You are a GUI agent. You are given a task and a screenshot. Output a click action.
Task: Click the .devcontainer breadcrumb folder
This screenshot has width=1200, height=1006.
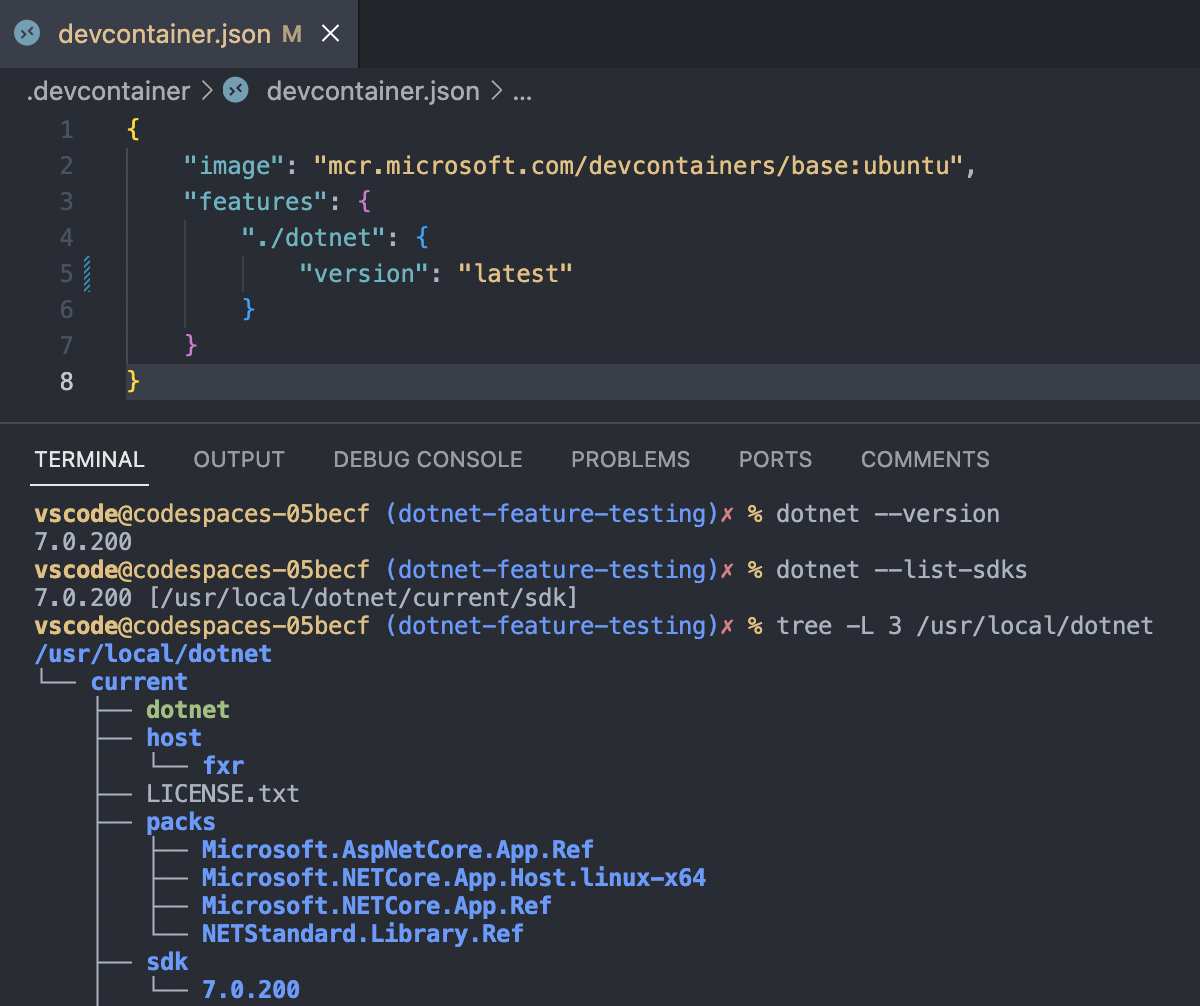tap(108, 92)
